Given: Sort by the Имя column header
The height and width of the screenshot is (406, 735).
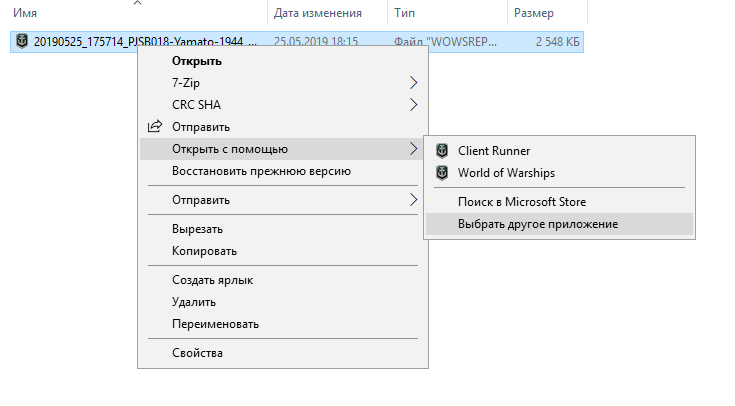Looking at the screenshot, I should pos(25,13).
